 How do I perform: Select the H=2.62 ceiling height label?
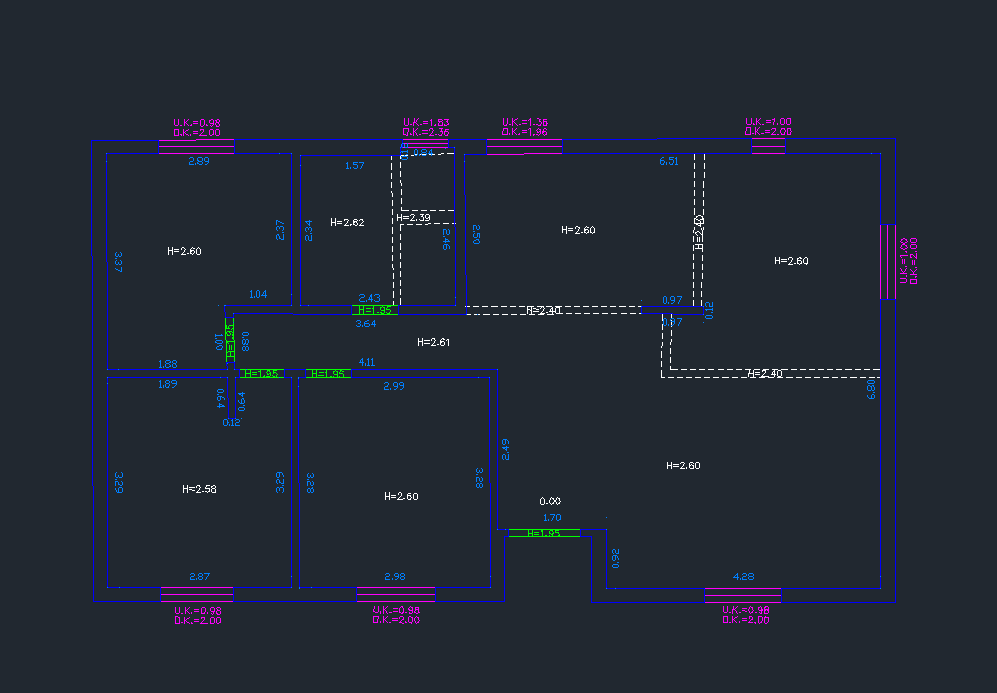pyautogui.click(x=347, y=222)
